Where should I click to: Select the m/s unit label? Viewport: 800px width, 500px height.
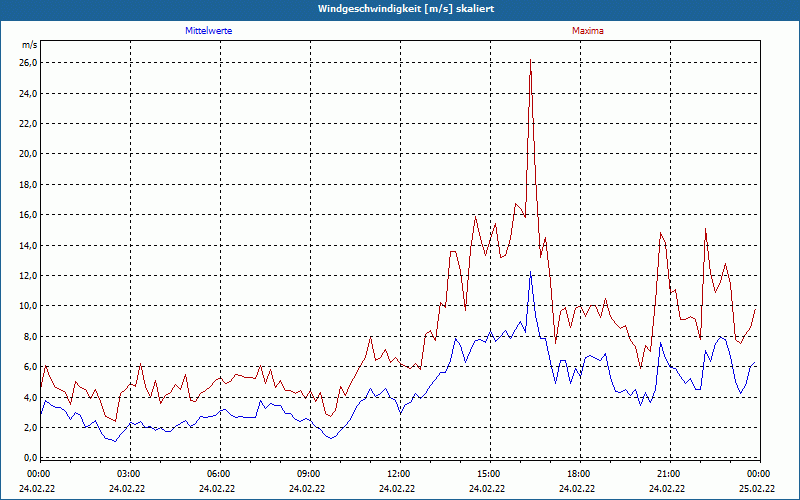[x=30, y=45]
